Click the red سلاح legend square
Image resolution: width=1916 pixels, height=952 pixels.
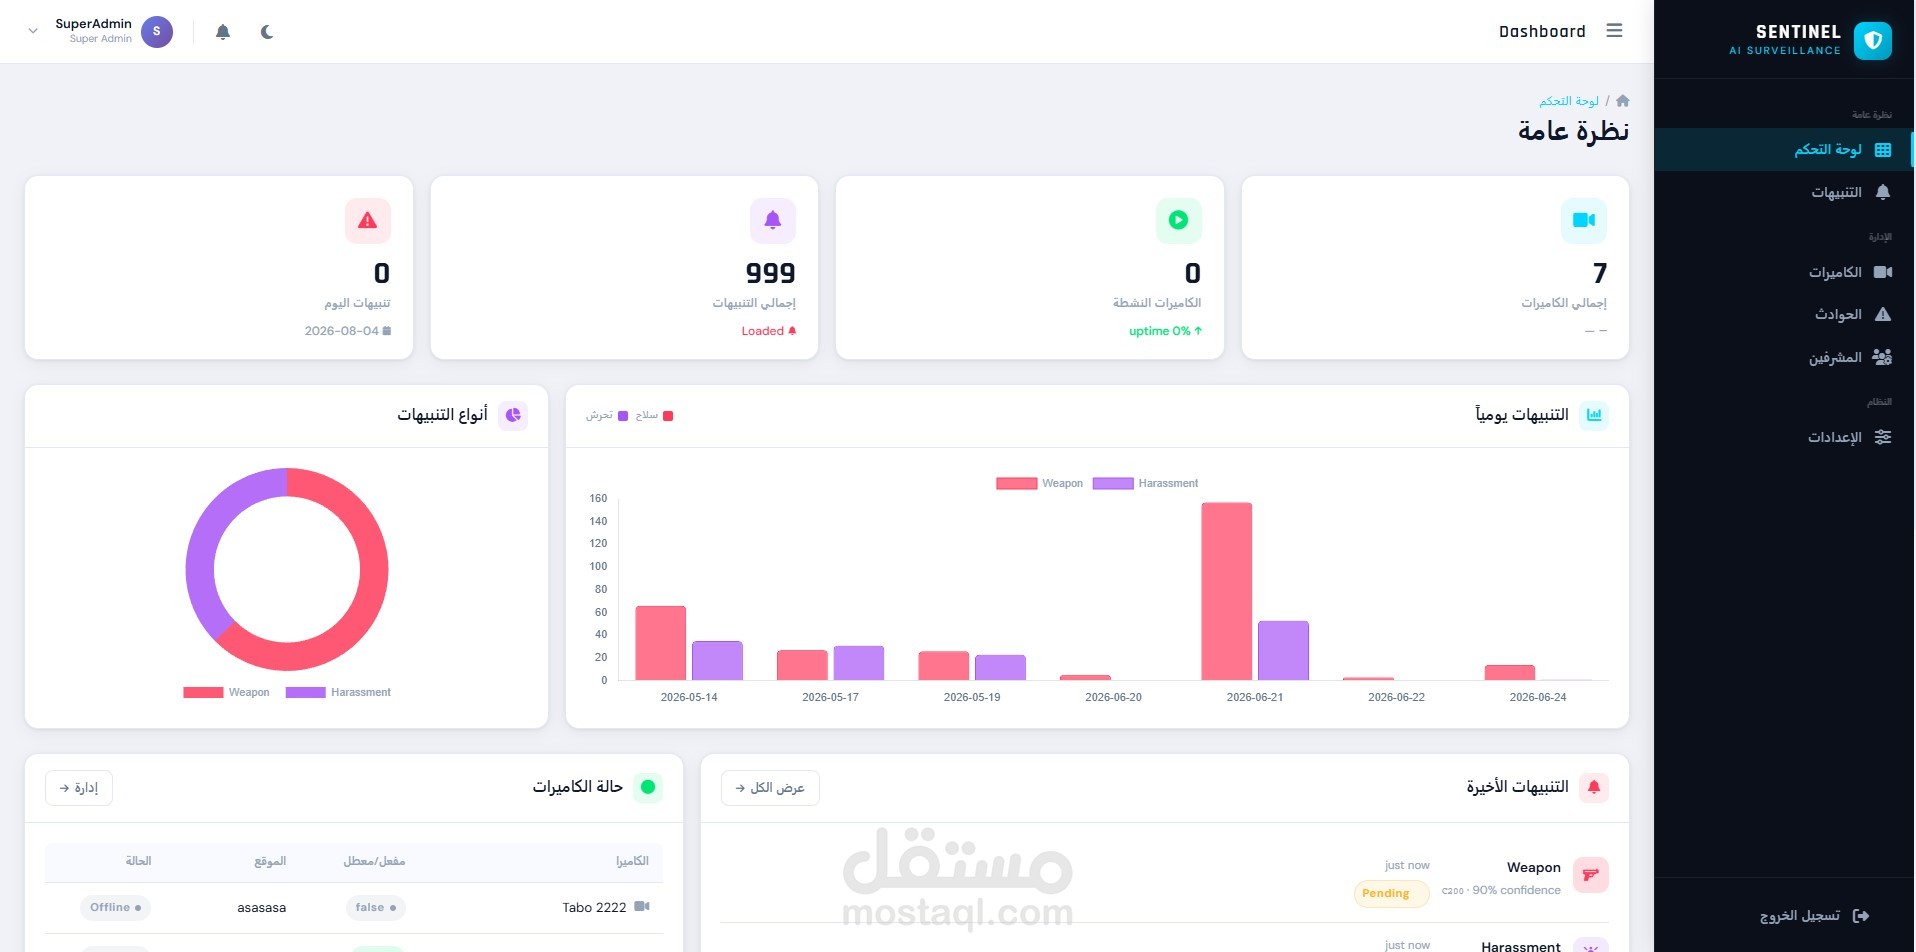[668, 416]
